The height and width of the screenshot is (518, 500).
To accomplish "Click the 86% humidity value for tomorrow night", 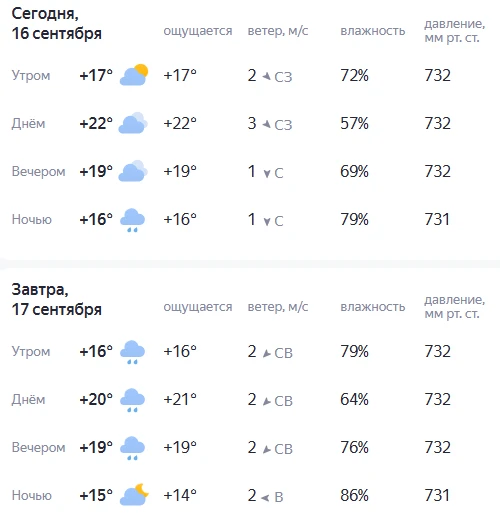I will coord(354,495).
